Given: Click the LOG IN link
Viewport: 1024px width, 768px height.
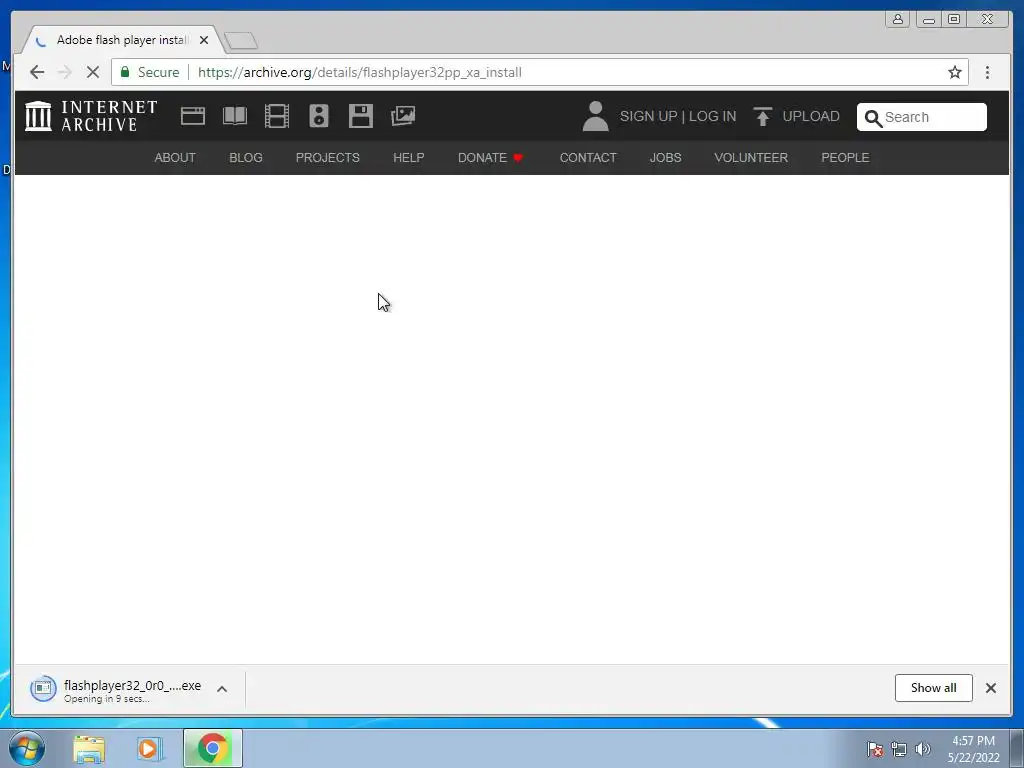Looking at the screenshot, I should pos(712,116).
